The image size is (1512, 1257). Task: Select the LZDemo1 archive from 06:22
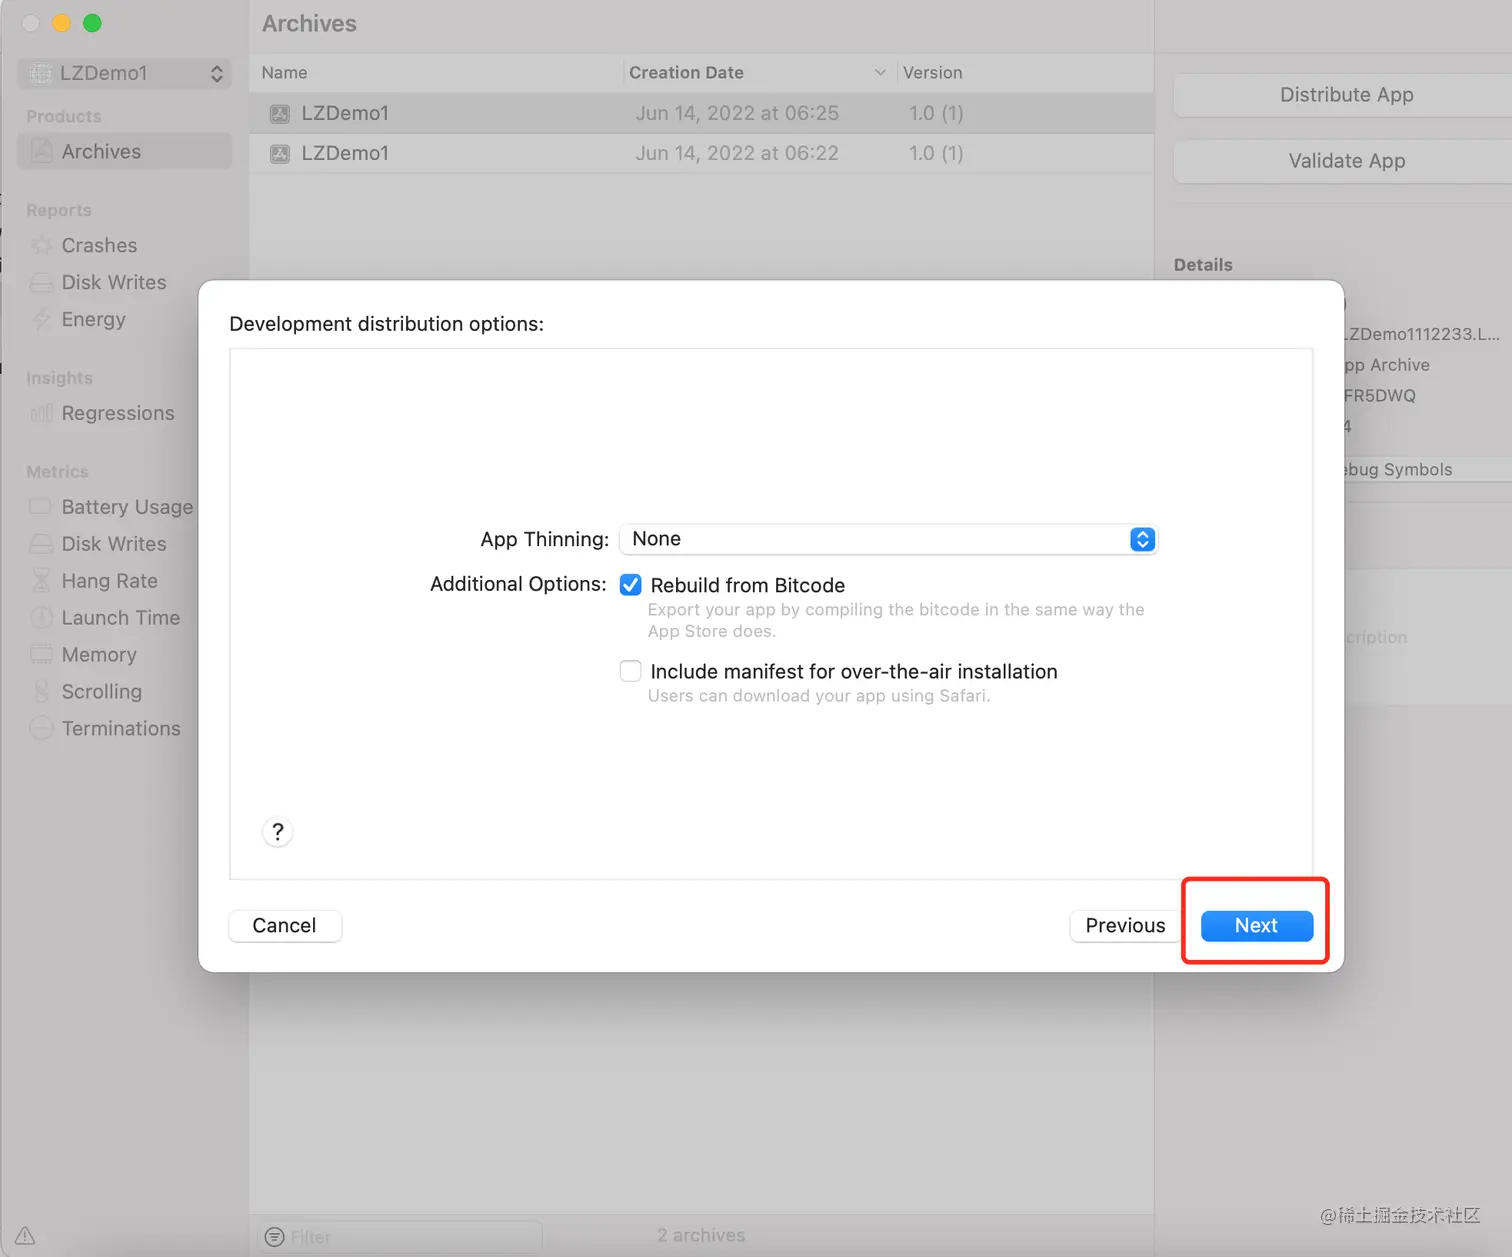[x=701, y=153]
